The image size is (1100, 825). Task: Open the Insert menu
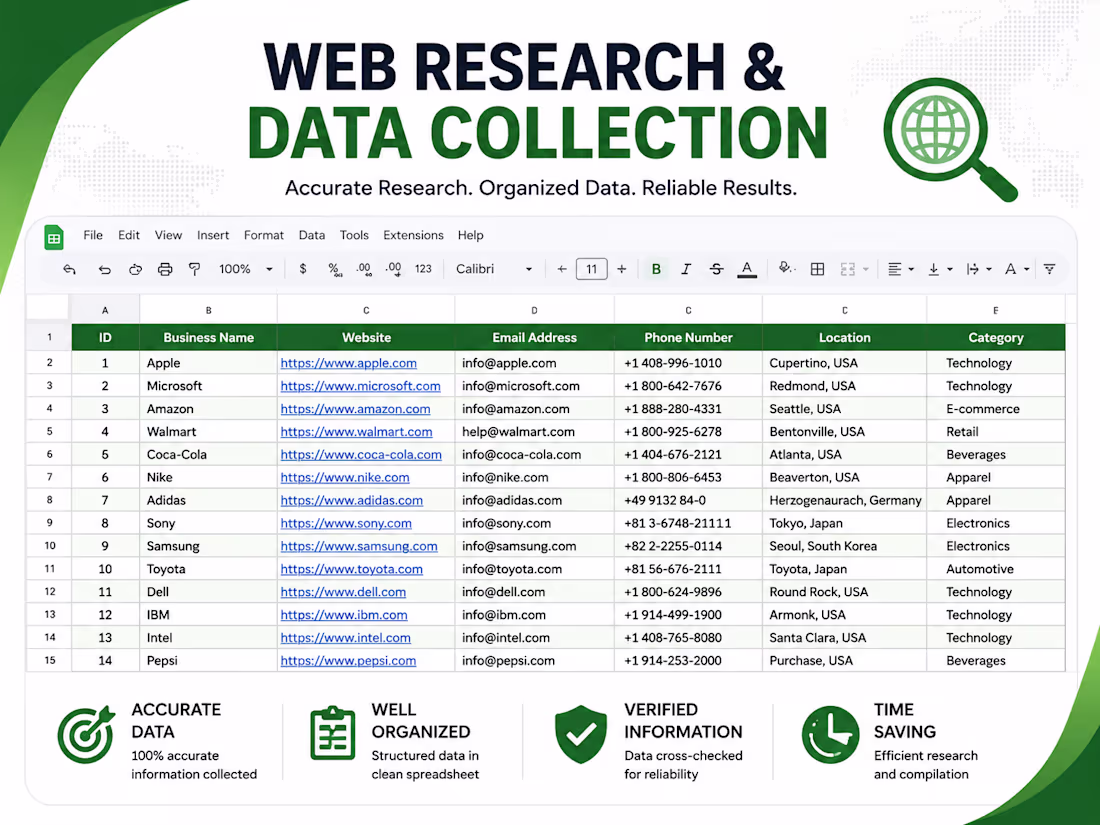tap(213, 235)
